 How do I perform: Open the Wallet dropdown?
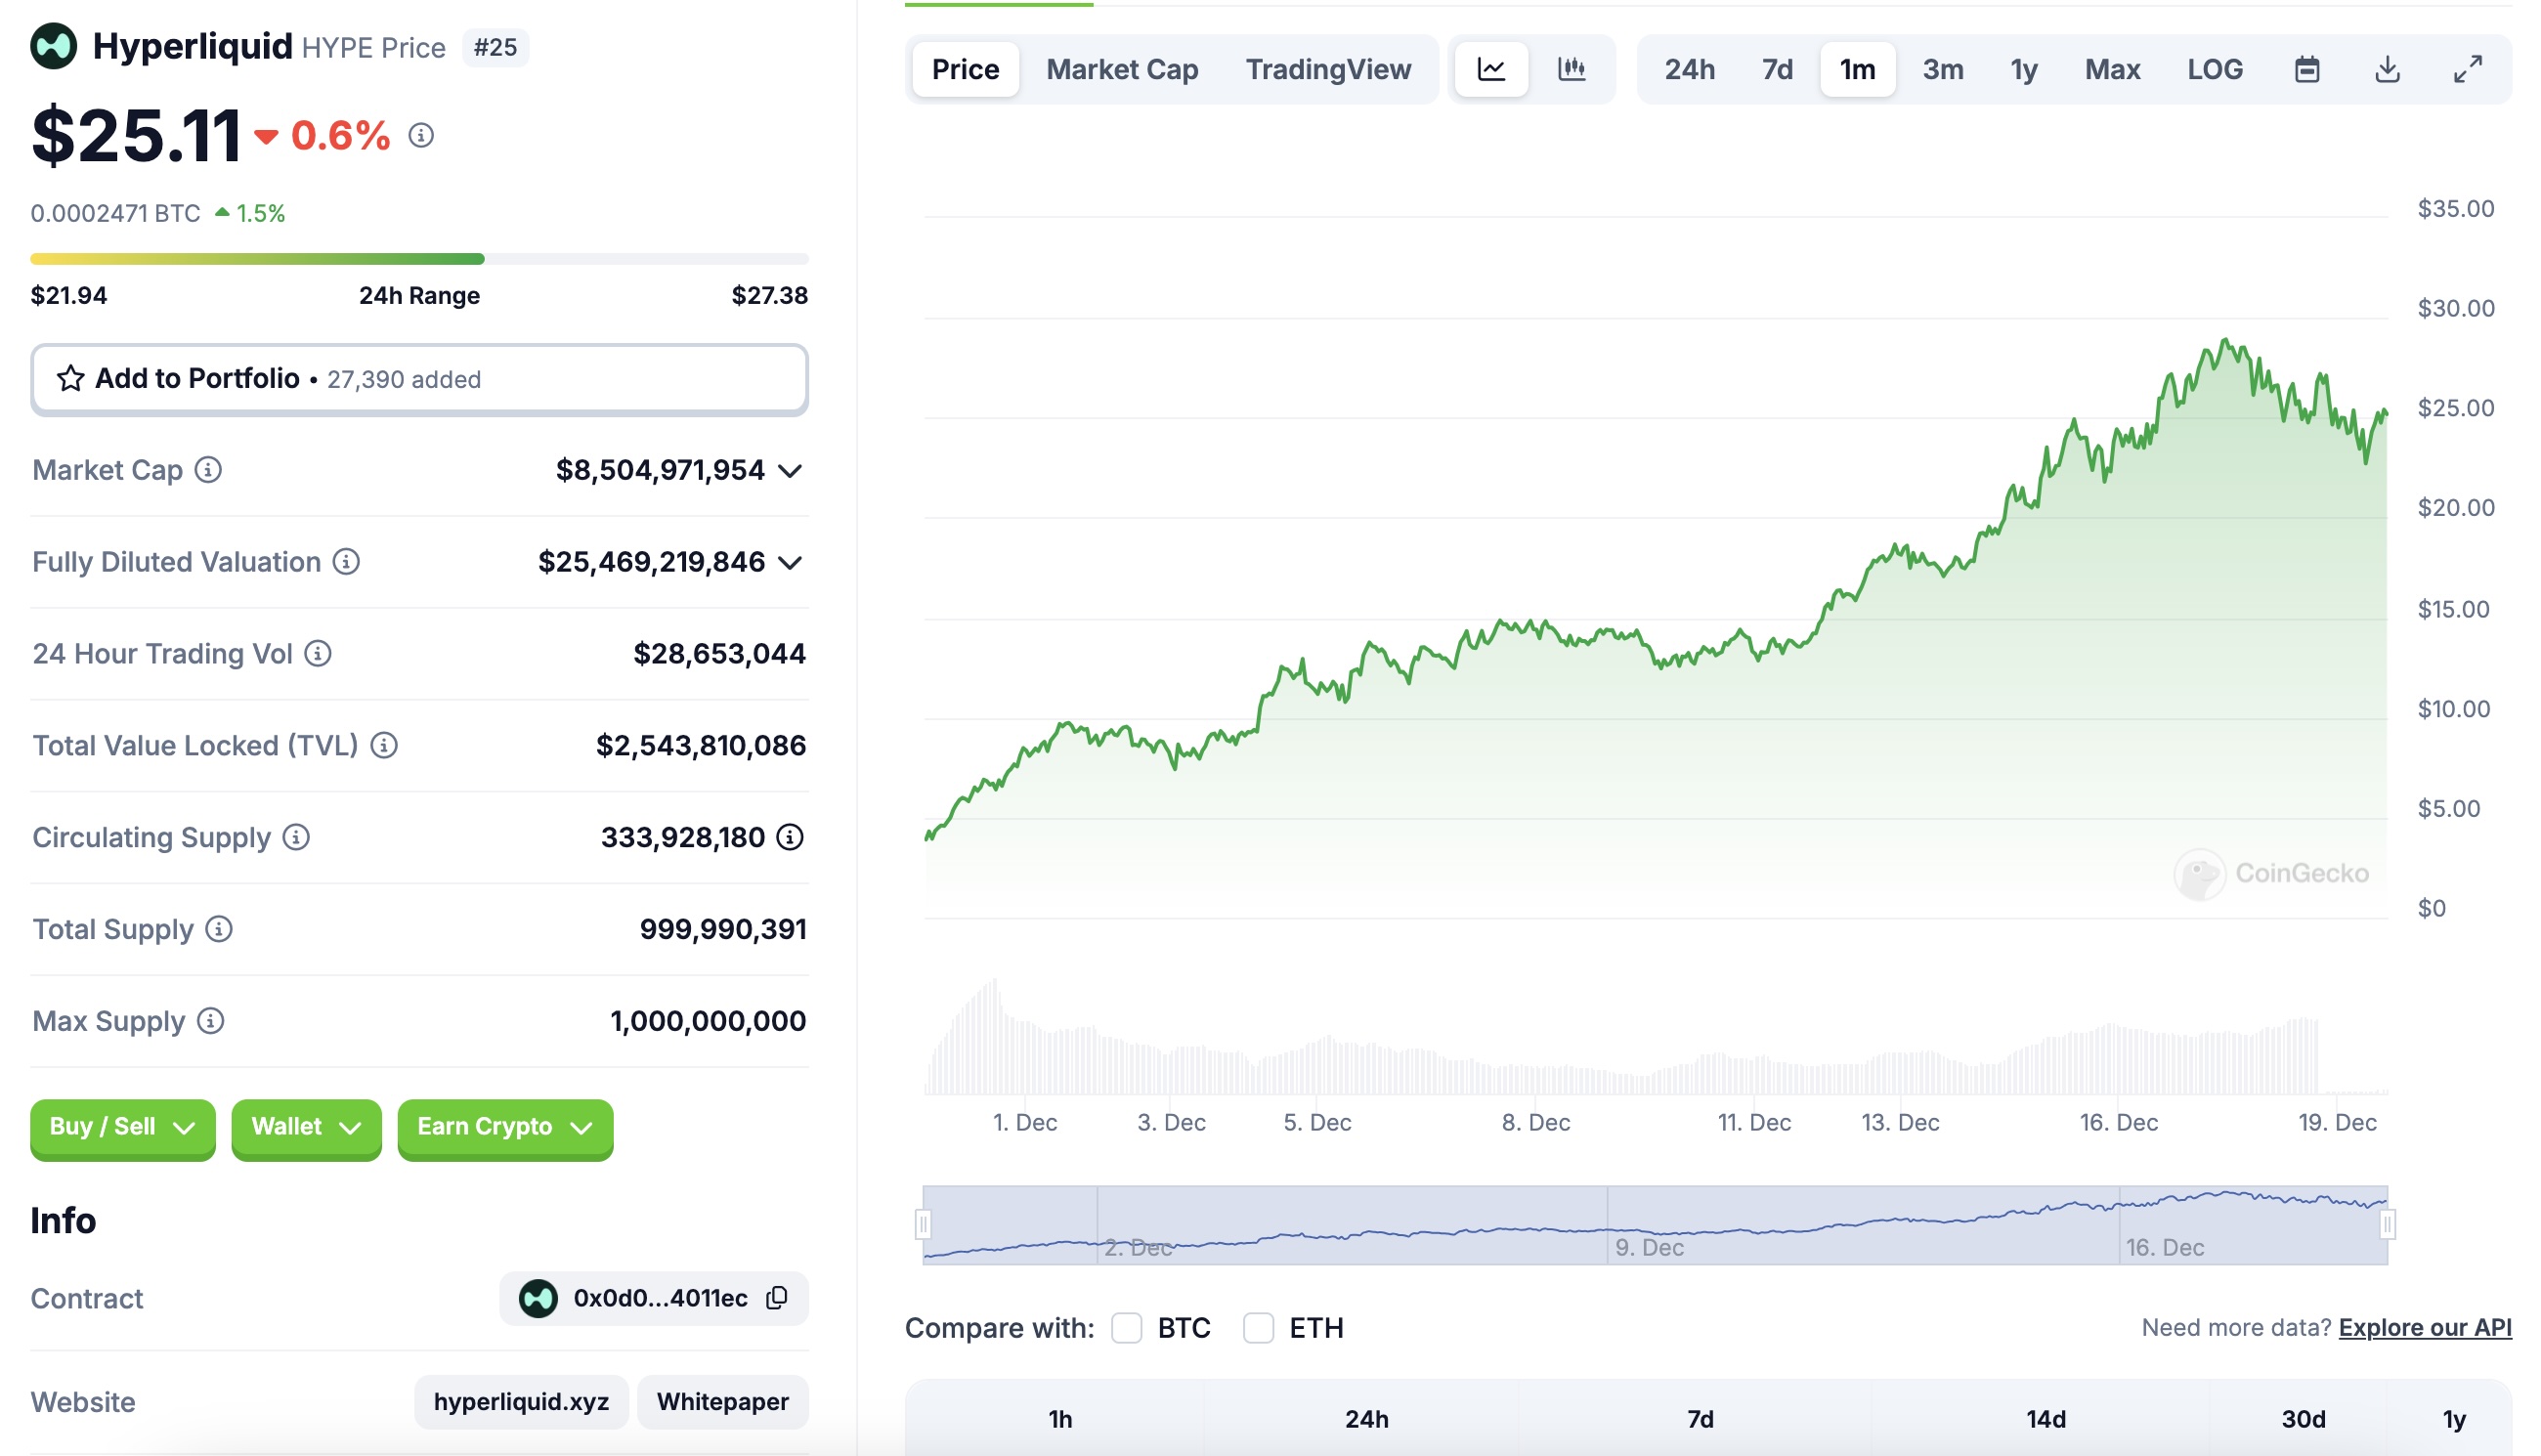[306, 1128]
